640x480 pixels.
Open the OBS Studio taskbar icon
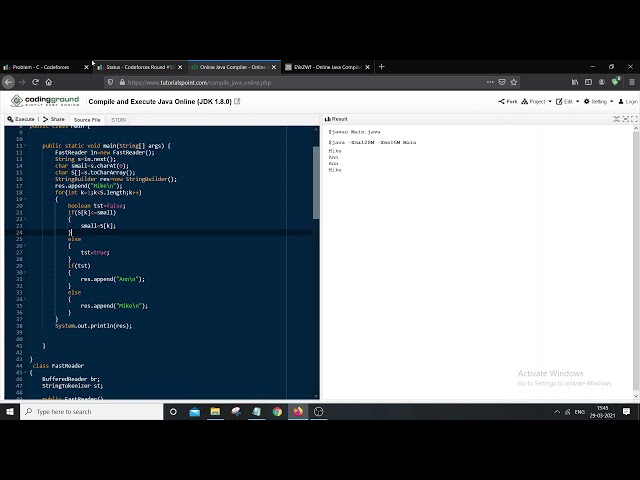pos(319,411)
